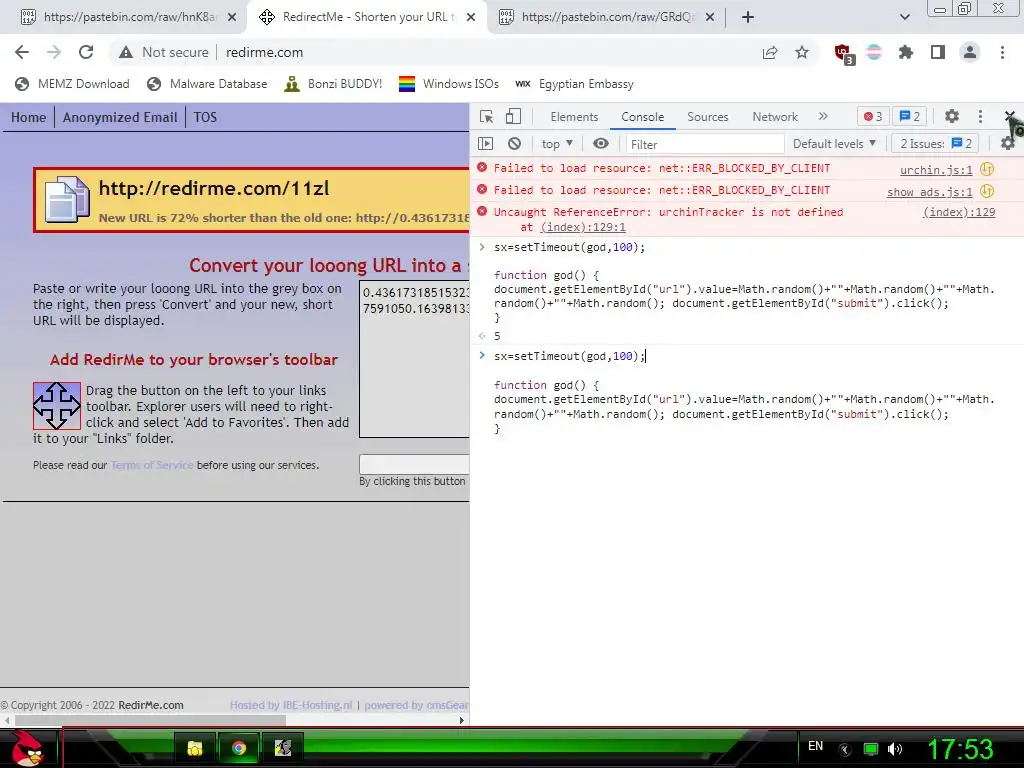Open a new browser tab
1024x768 pixels.
click(x=748, y=17)
